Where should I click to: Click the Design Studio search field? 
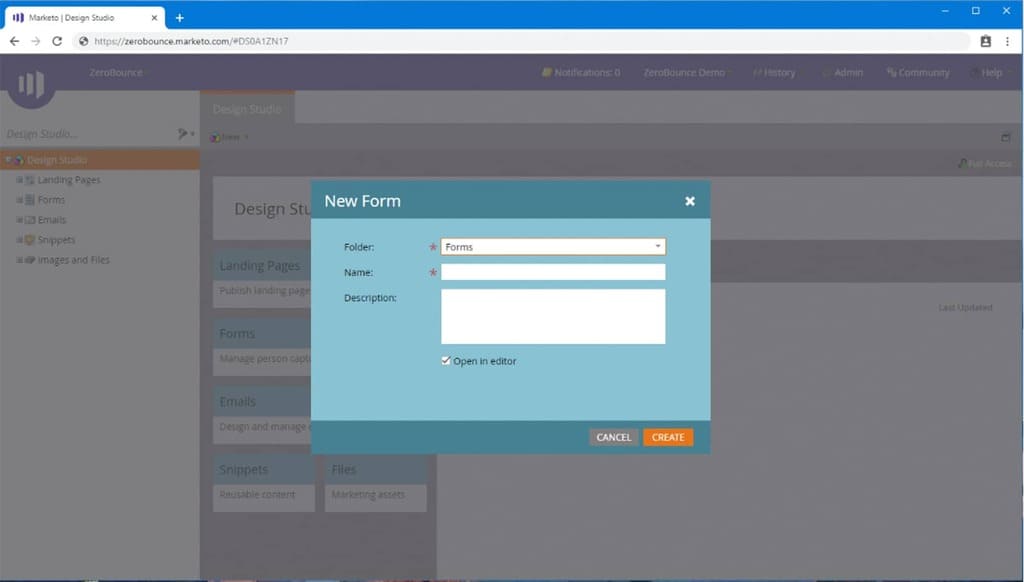86,134
